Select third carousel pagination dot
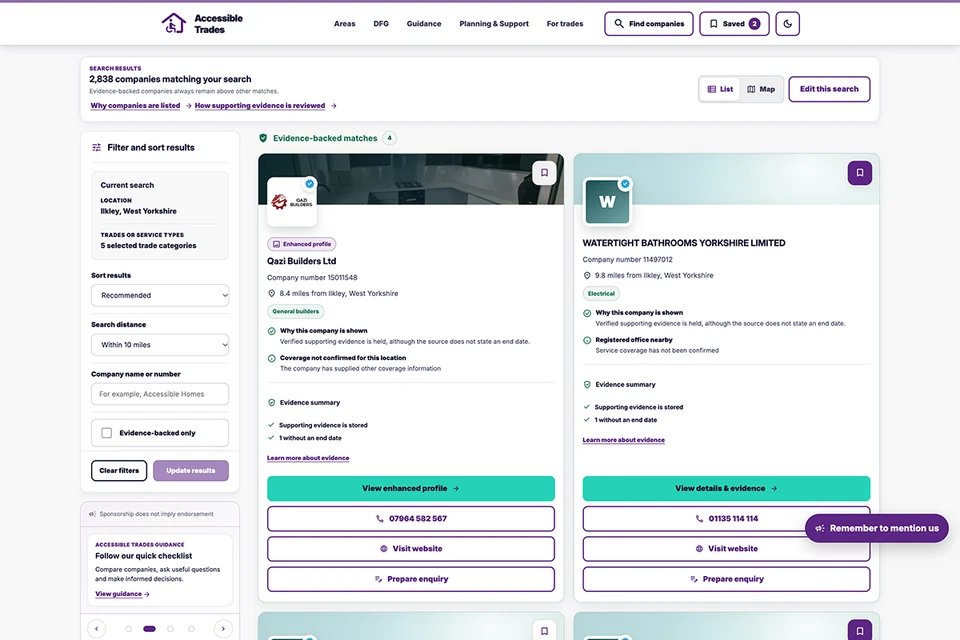This screenshot has width=960, height=640. coord(170,628)
